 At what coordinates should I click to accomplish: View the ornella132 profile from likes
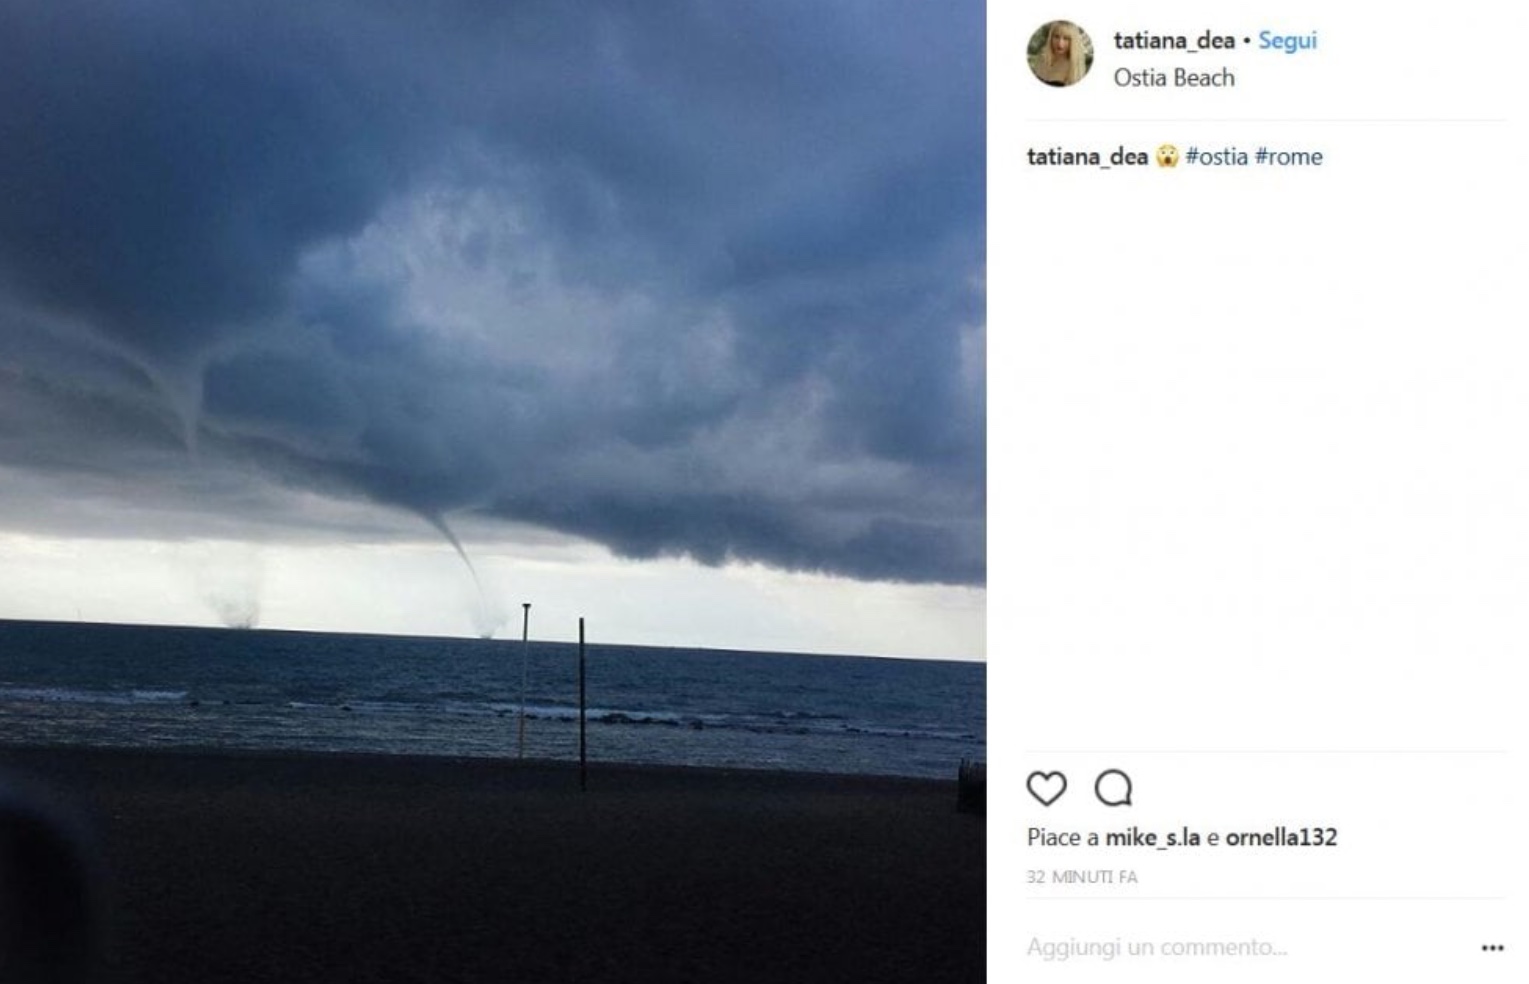pyautogui.click(x=1281, y=837)
